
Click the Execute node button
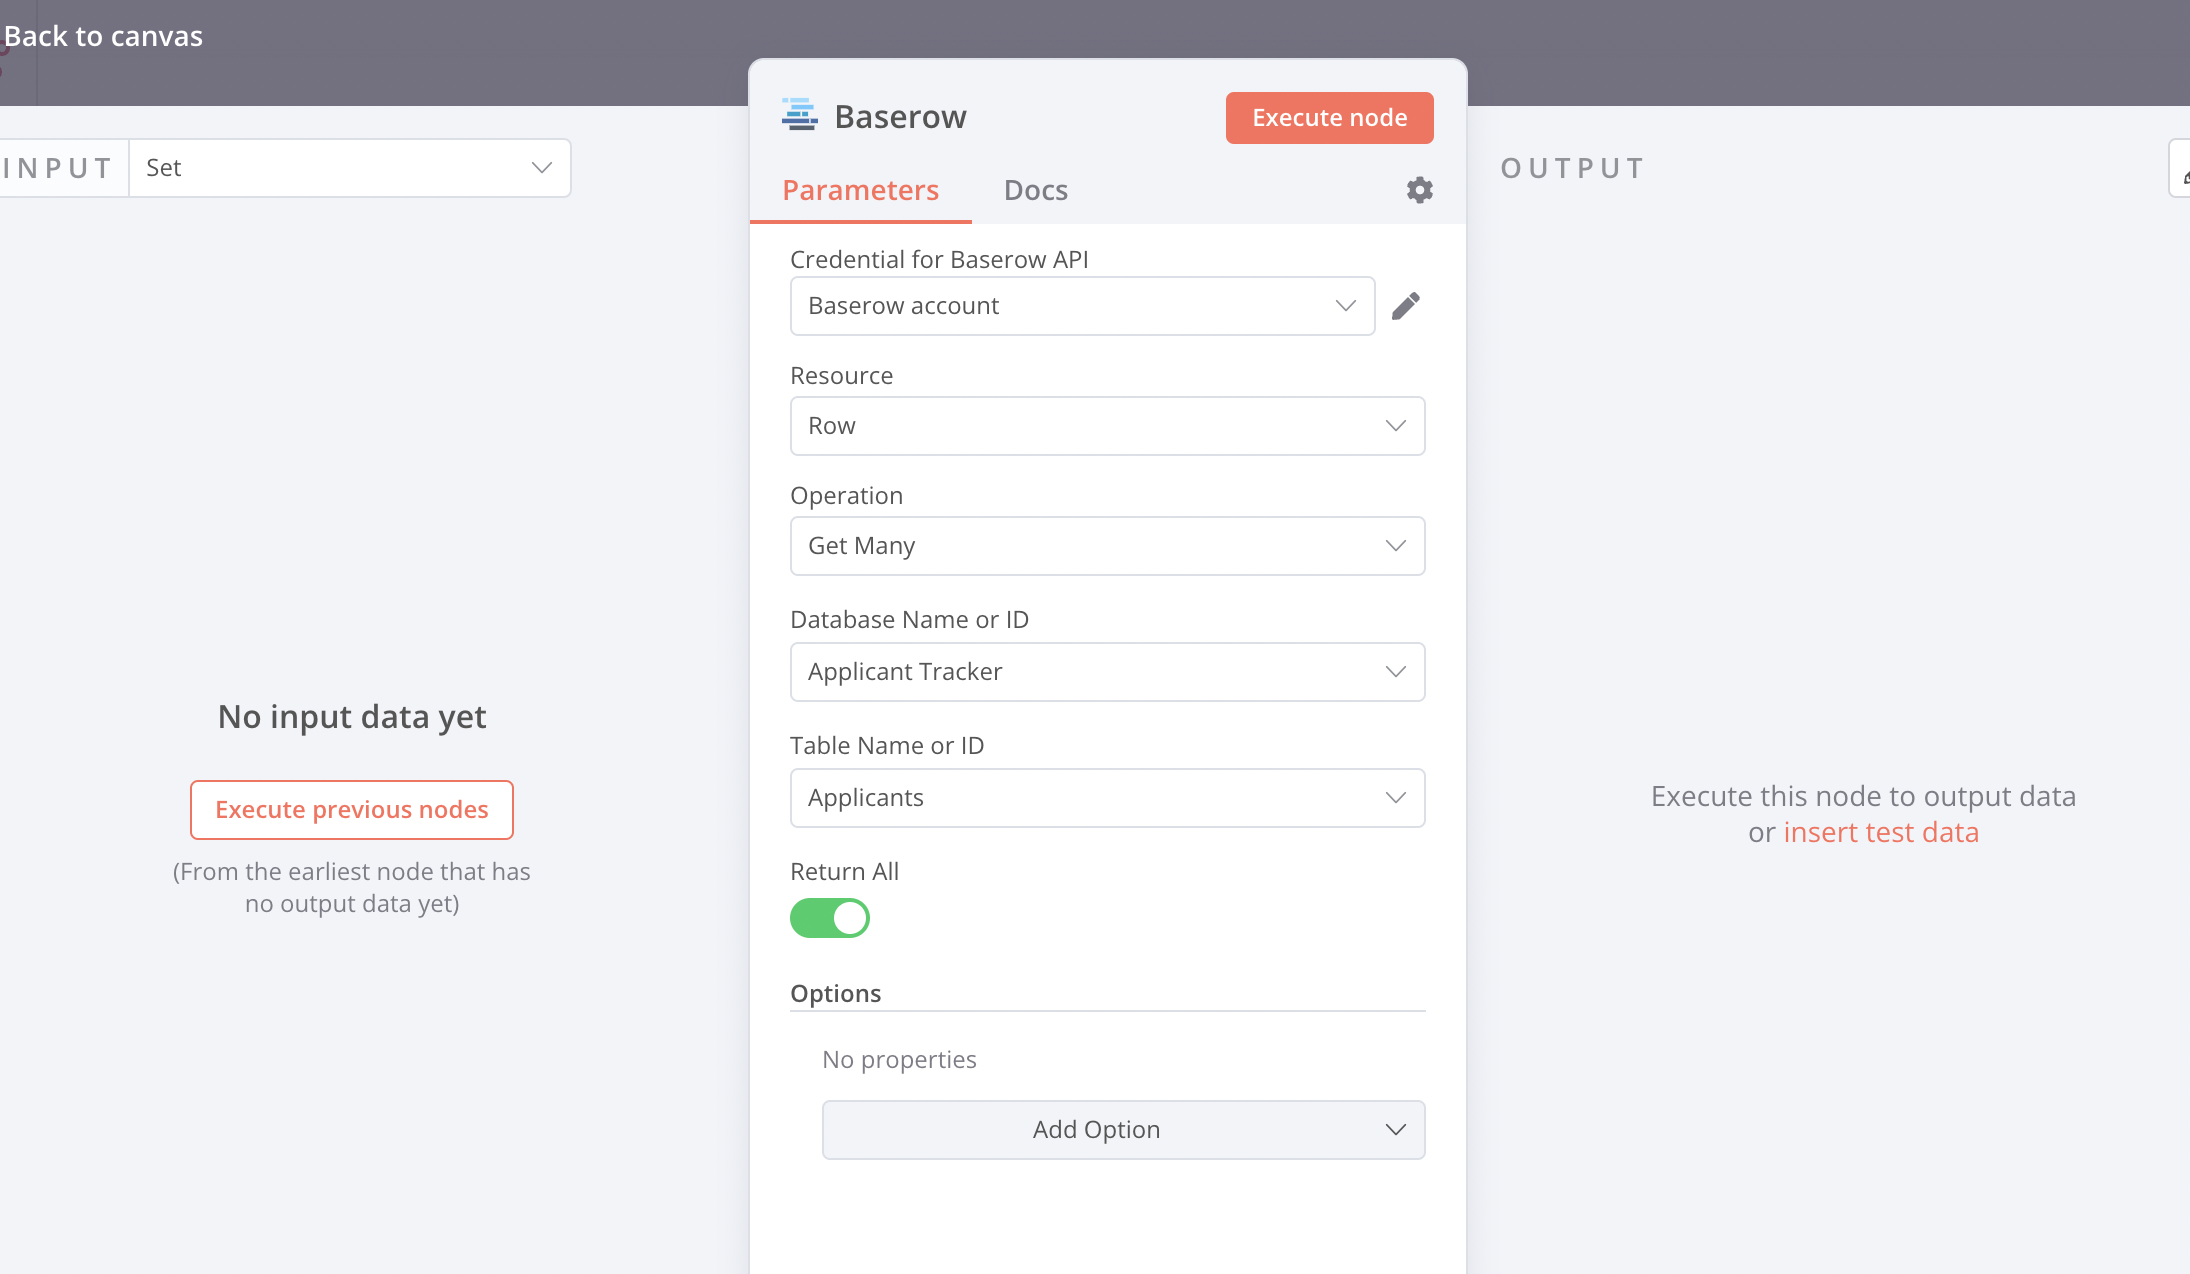1329,118
